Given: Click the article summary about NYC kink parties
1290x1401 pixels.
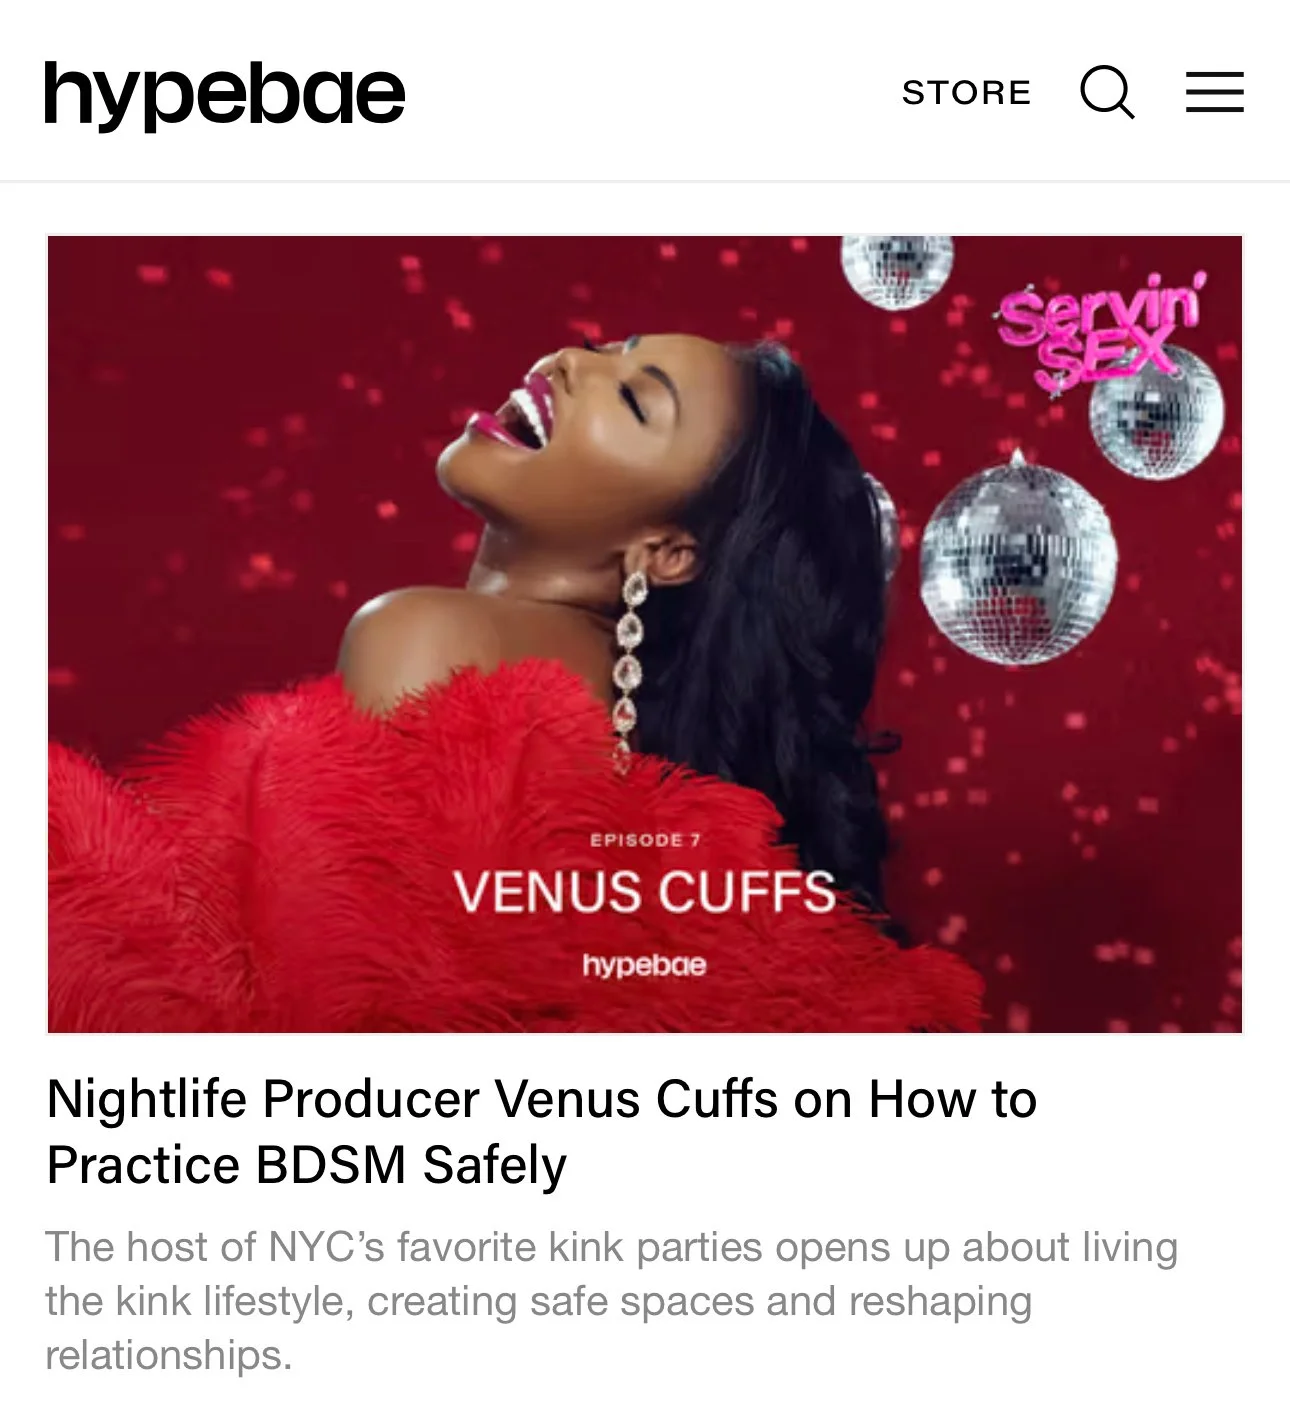Looking at the screenshot, I should tap(611, 1301).
